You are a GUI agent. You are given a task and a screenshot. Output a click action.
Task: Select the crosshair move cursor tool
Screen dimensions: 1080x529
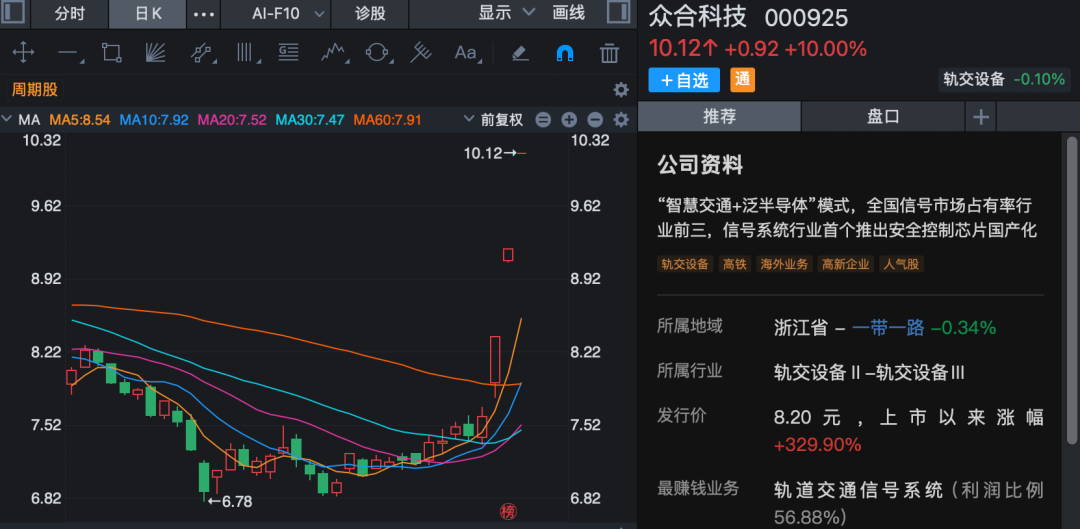(22, 53)
